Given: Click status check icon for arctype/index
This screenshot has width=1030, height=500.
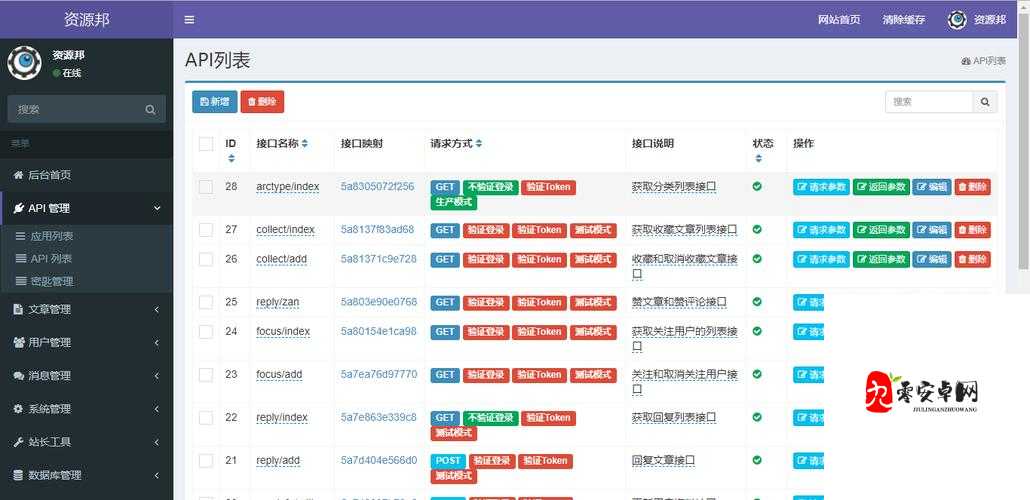Looking at the screenshot, I should 757,187.
